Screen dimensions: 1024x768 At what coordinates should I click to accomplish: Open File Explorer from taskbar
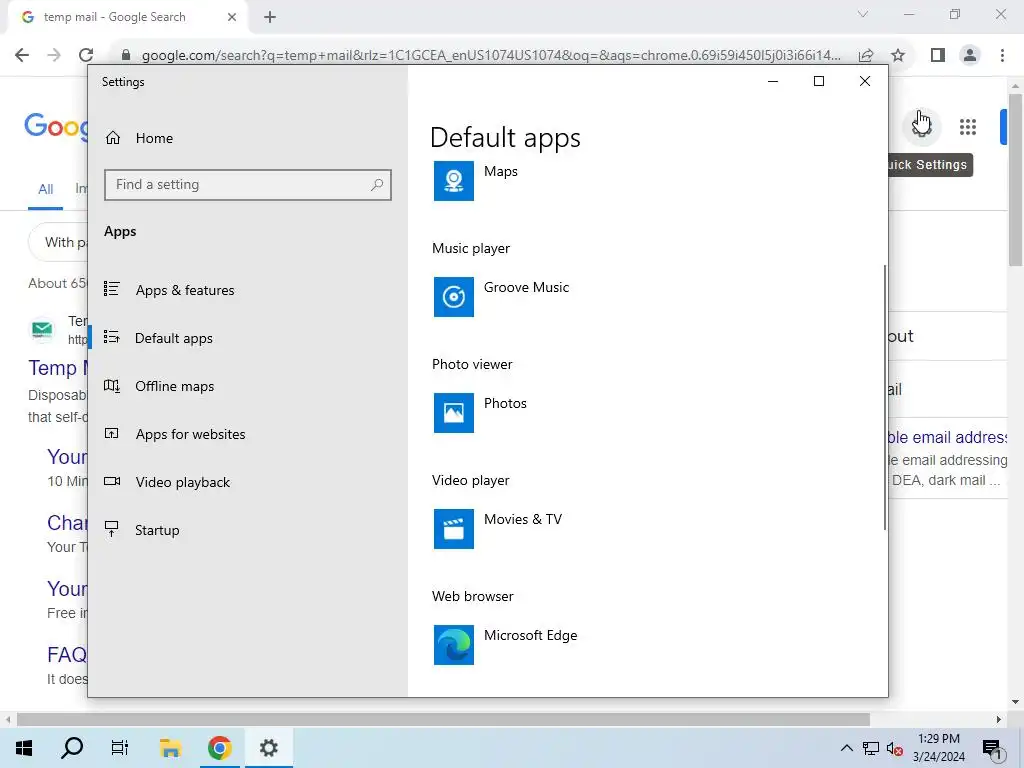170,748
